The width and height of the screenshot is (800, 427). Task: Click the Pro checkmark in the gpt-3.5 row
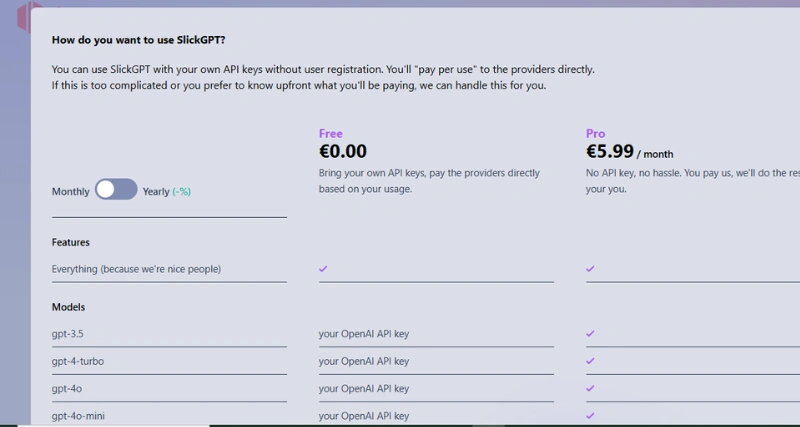tap(590, 334)
